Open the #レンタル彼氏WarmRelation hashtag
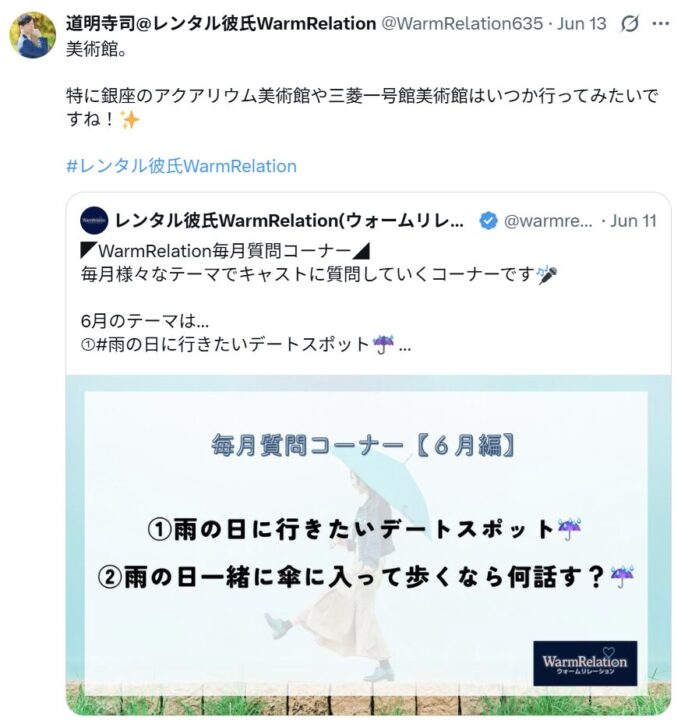681x720 pixels. pyautogui.click(x=181, y=166)
